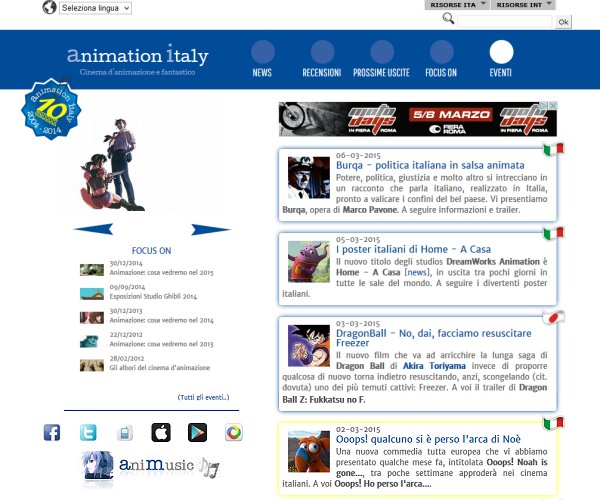
Task: Click the Ooops orange creature thumbnail
Action: click(x=309, y=451)
